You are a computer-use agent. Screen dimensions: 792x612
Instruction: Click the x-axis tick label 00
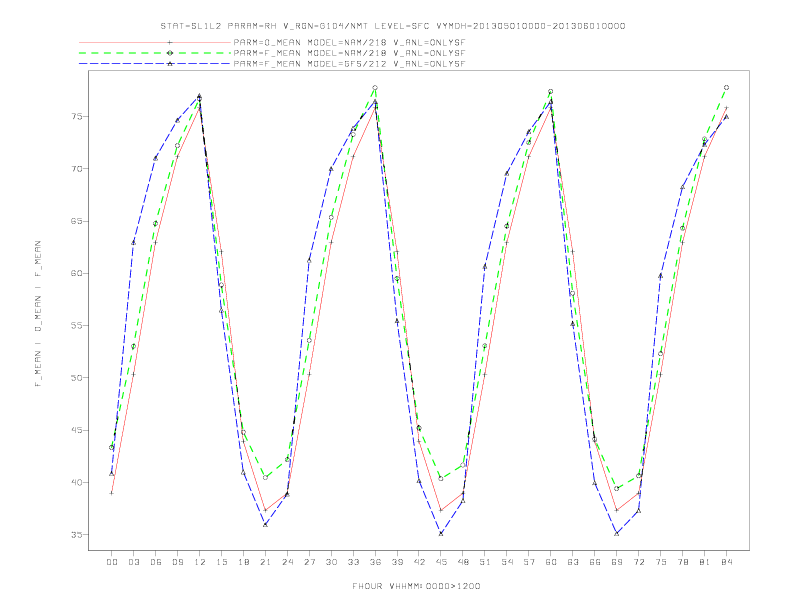pyautogui.click(x=112, y=562)
